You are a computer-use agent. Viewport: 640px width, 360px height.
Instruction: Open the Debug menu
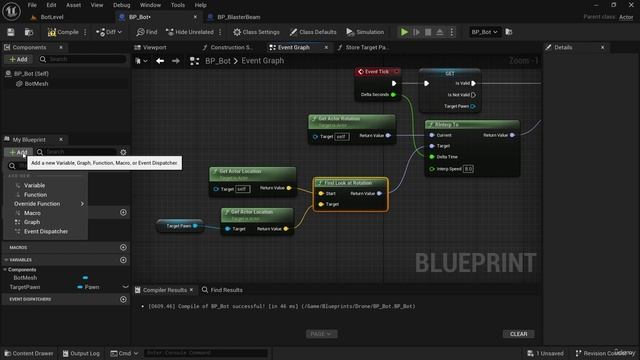click(121, 5)
